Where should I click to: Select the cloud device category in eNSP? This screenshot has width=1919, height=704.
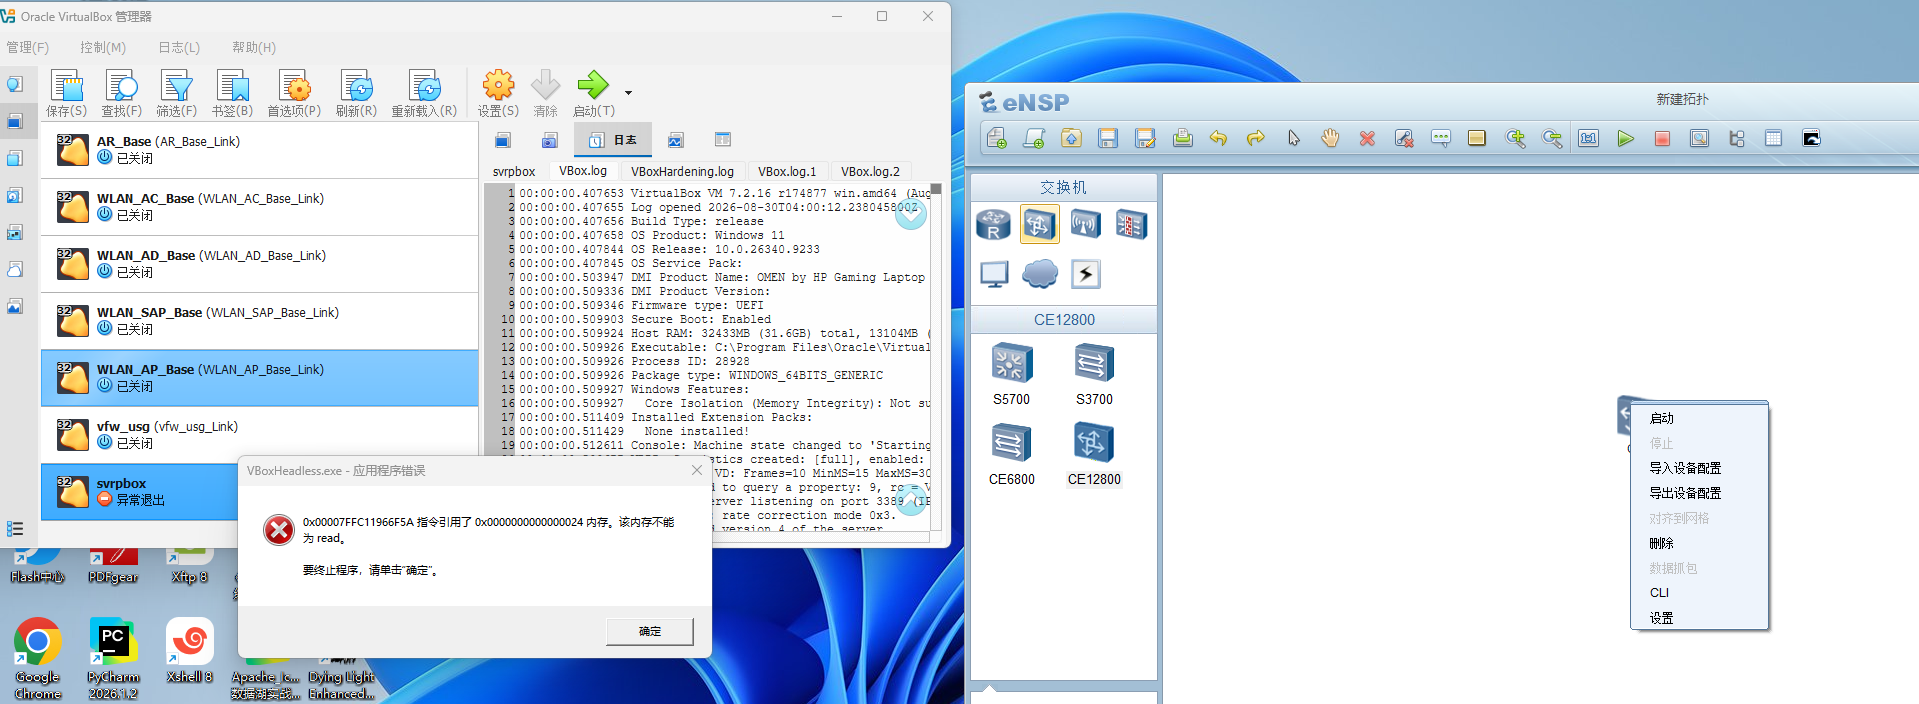[1039, 273]
